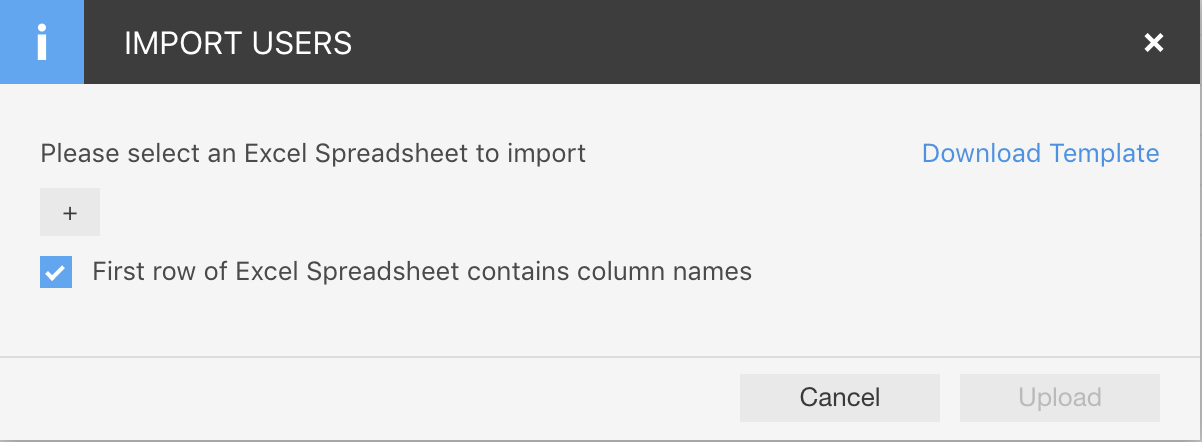Submit the spreadsheet with Upload
The image size is (1202, 442).
pyautogui.click(x=1060, y=397)
